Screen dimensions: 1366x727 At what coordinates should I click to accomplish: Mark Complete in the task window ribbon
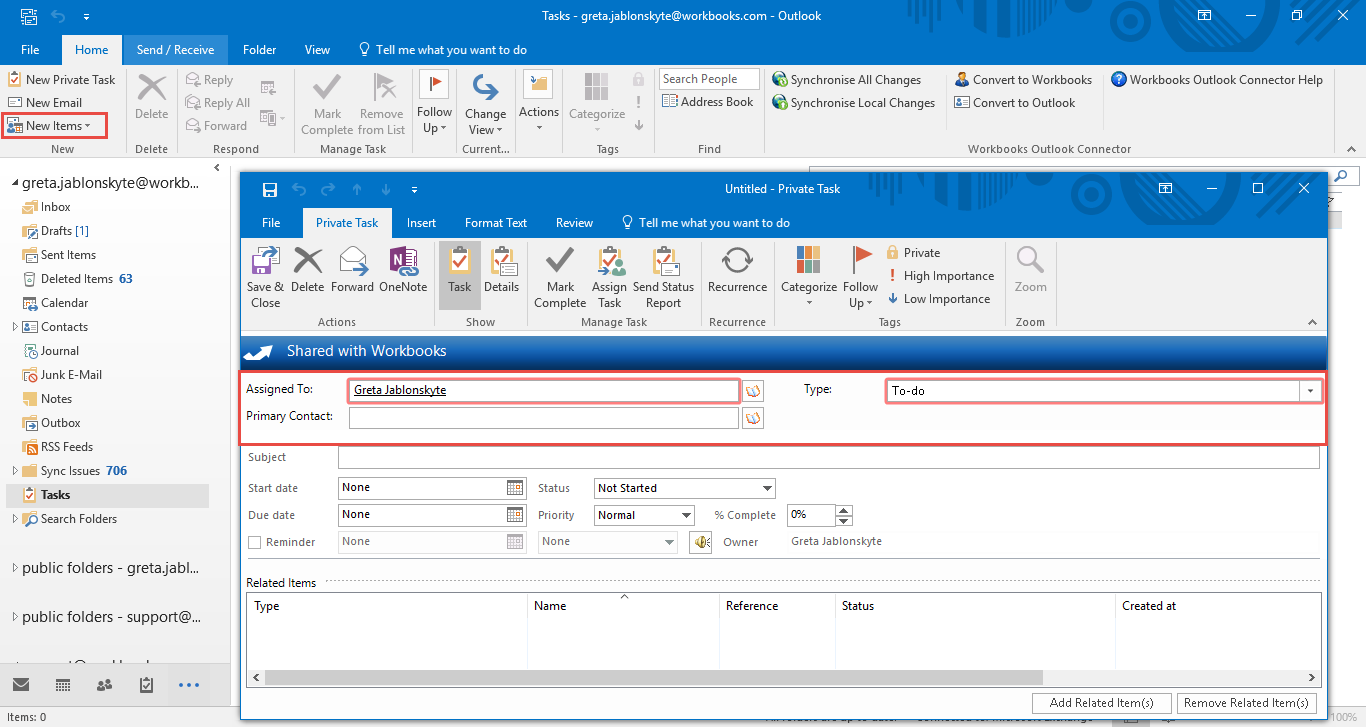click(x=560, y=277)
